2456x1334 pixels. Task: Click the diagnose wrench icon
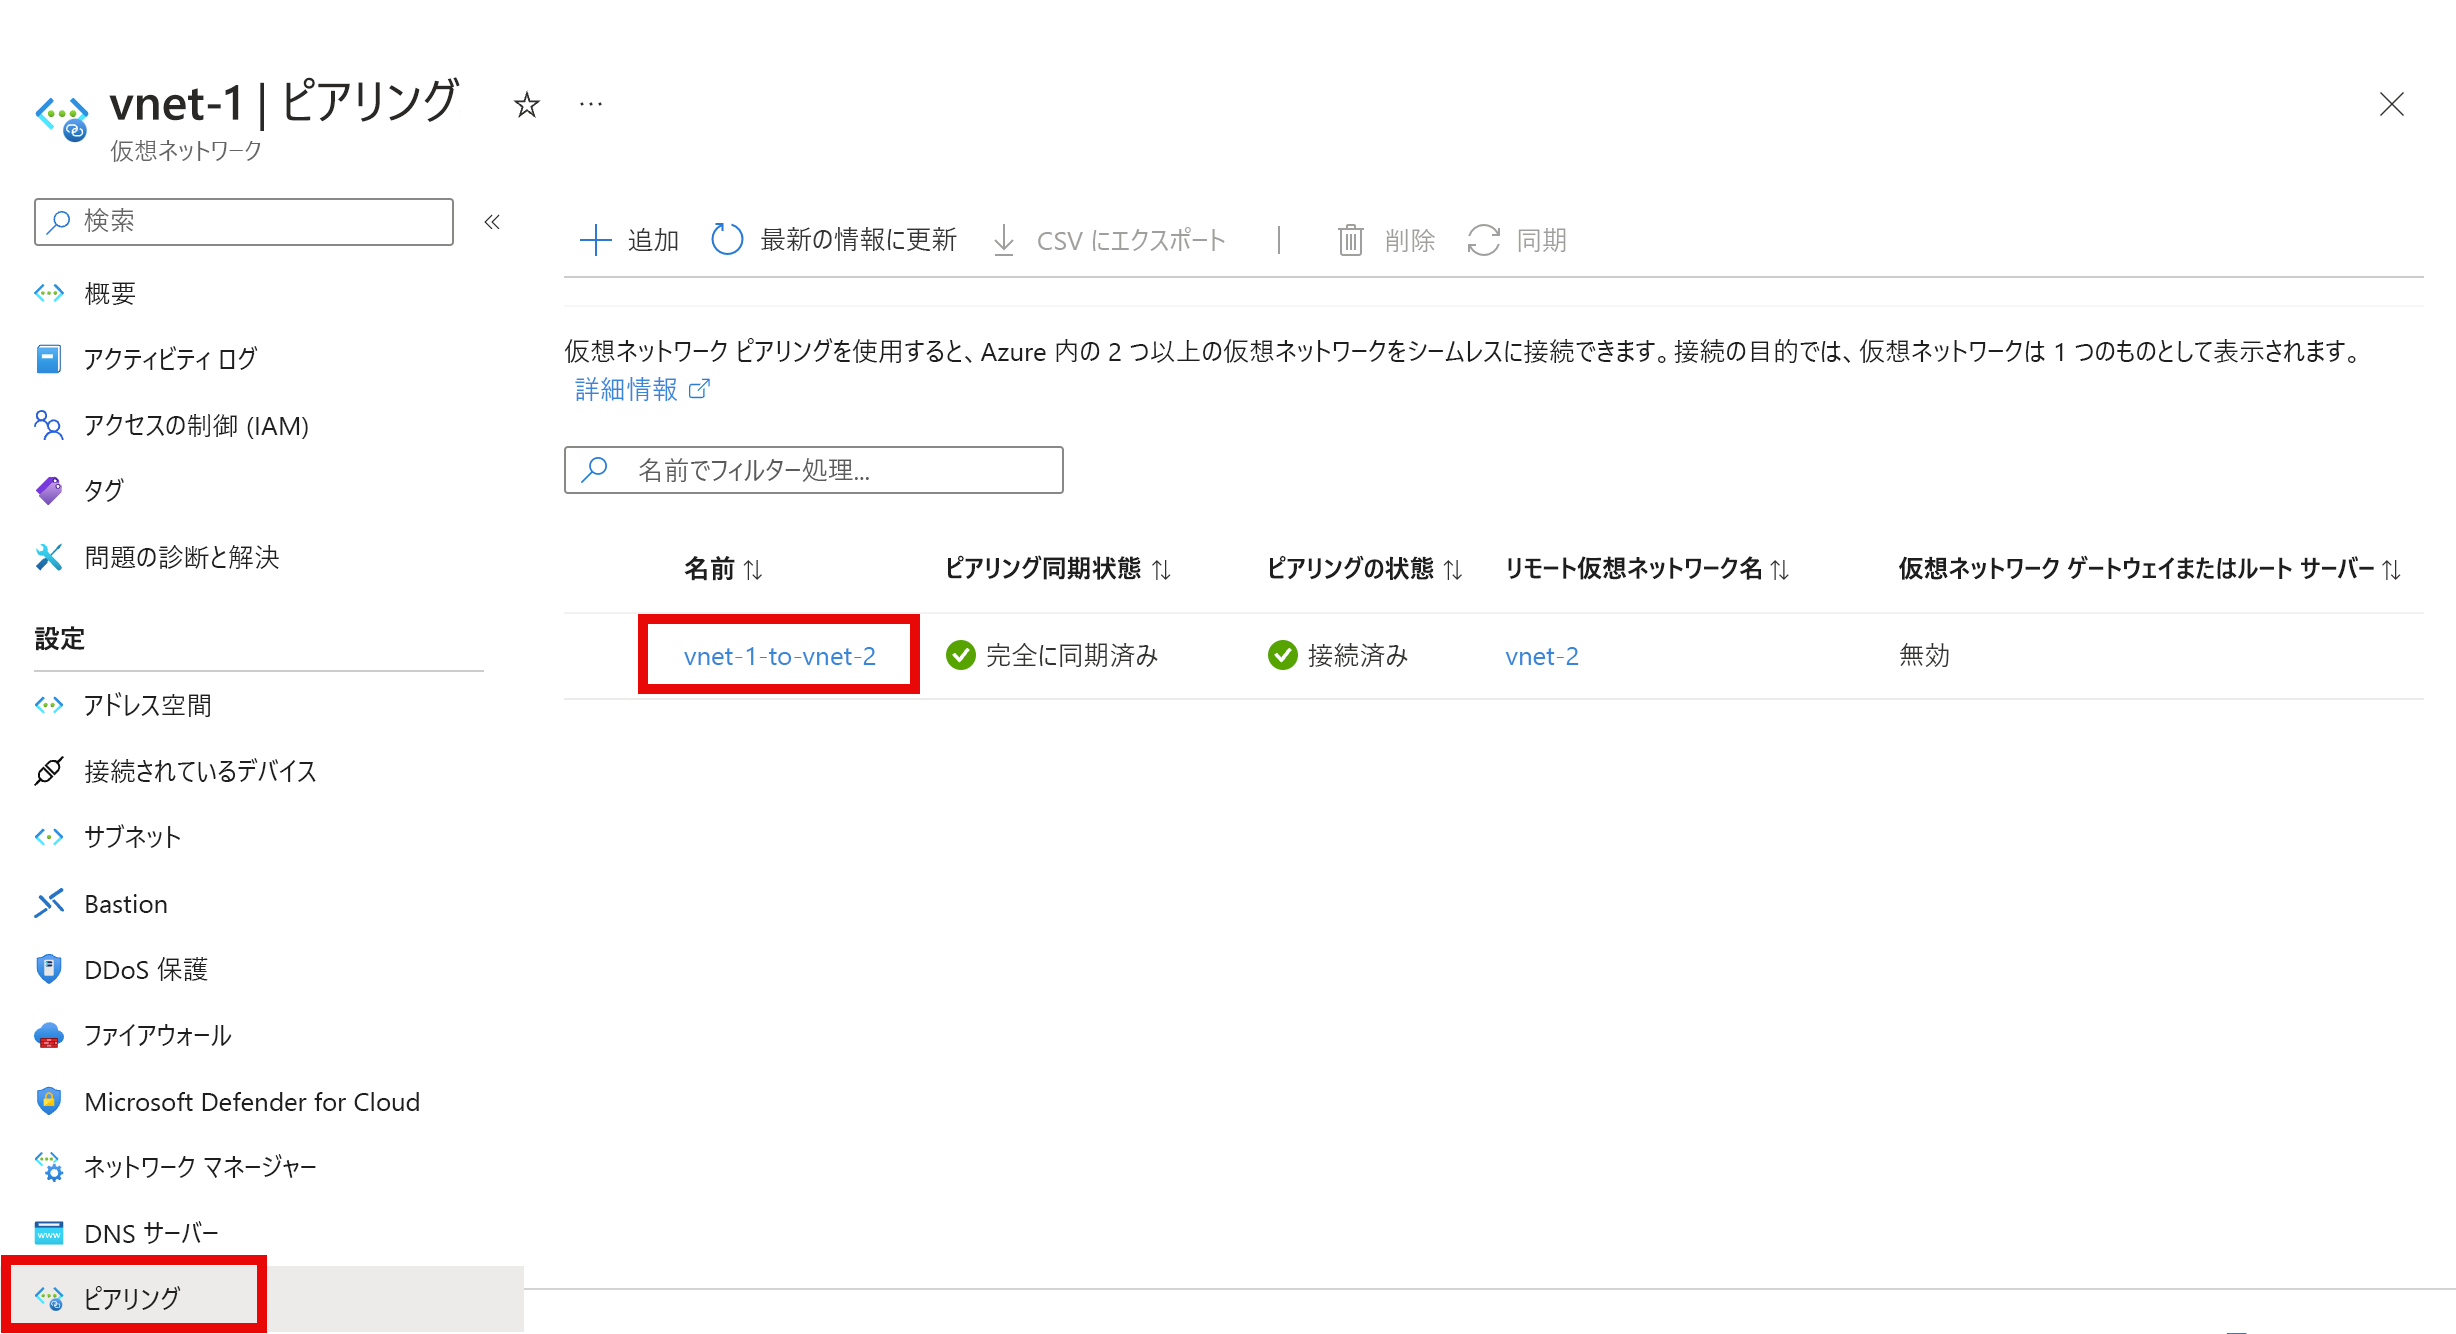point(49,557)
